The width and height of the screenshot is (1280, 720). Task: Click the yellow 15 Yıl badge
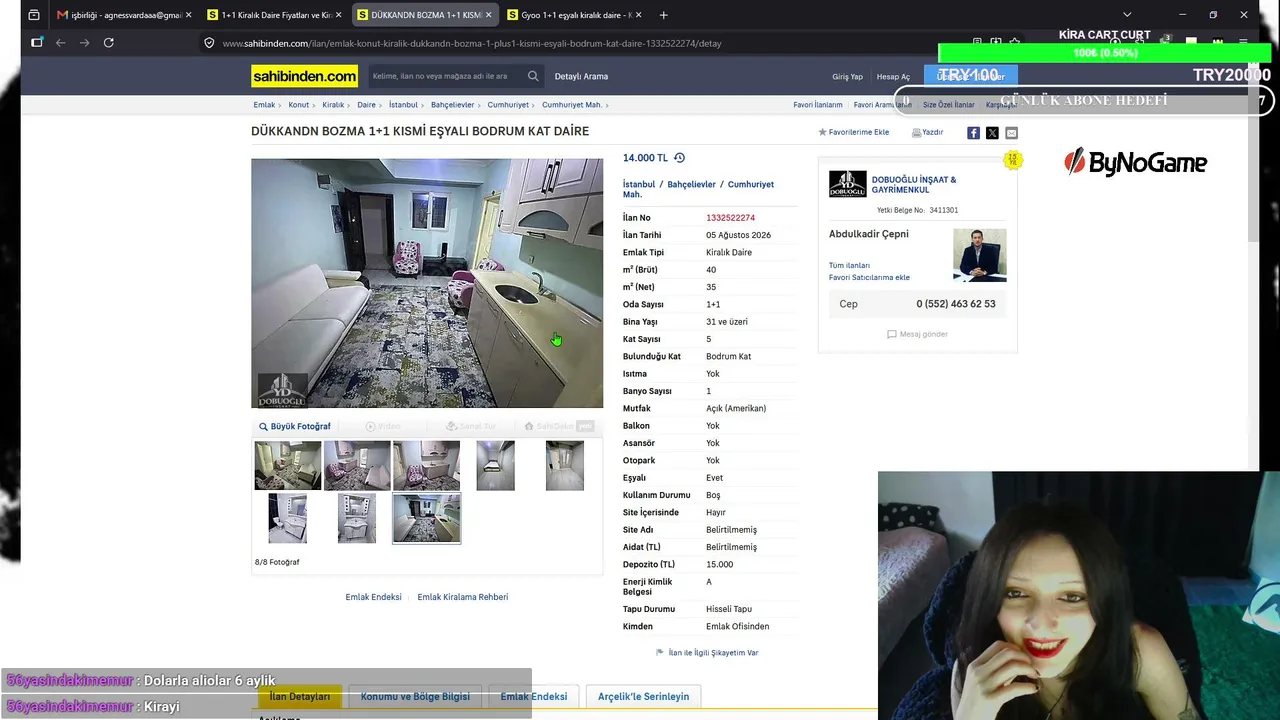pyautogui.click(x=1013, y=160)
